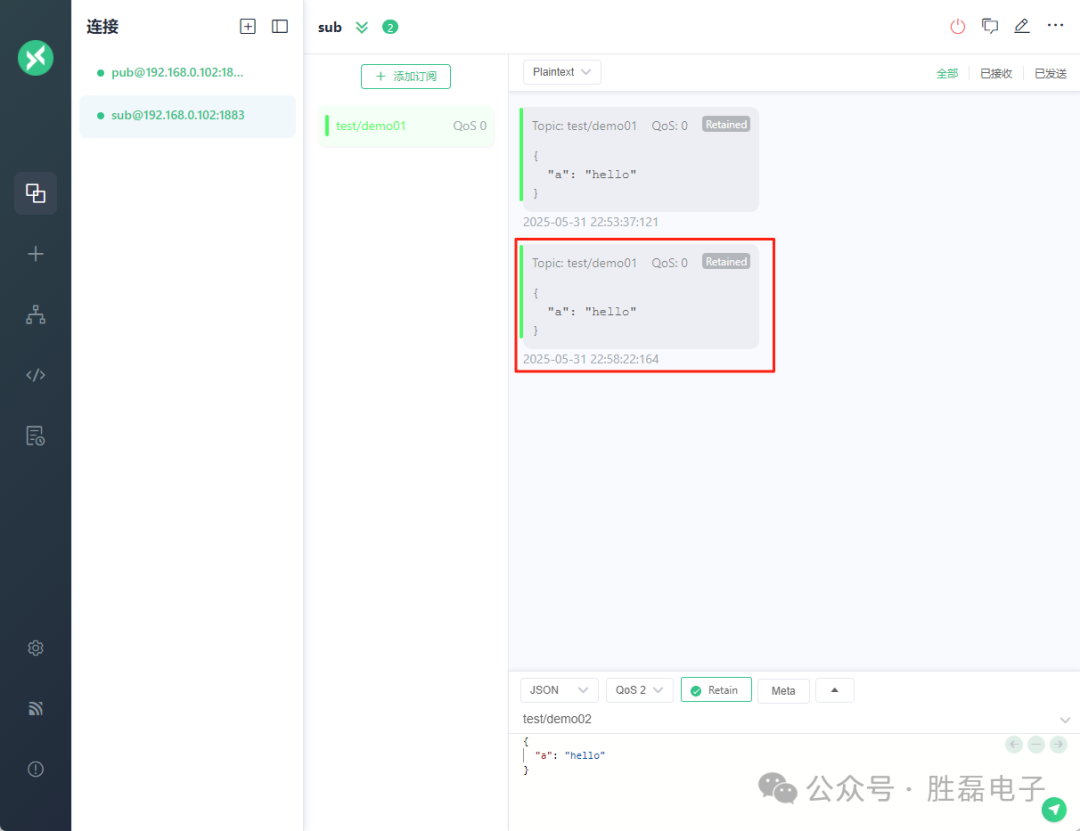Click the topic input field test/demo02
The width and height of the screenshot is (1080, 831).
tap(785, 719)
